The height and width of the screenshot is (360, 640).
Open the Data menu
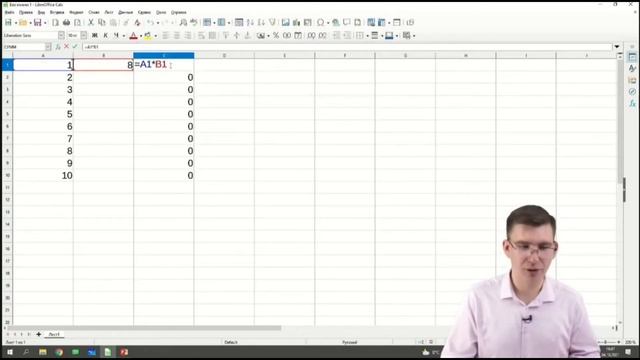[125, 12]
